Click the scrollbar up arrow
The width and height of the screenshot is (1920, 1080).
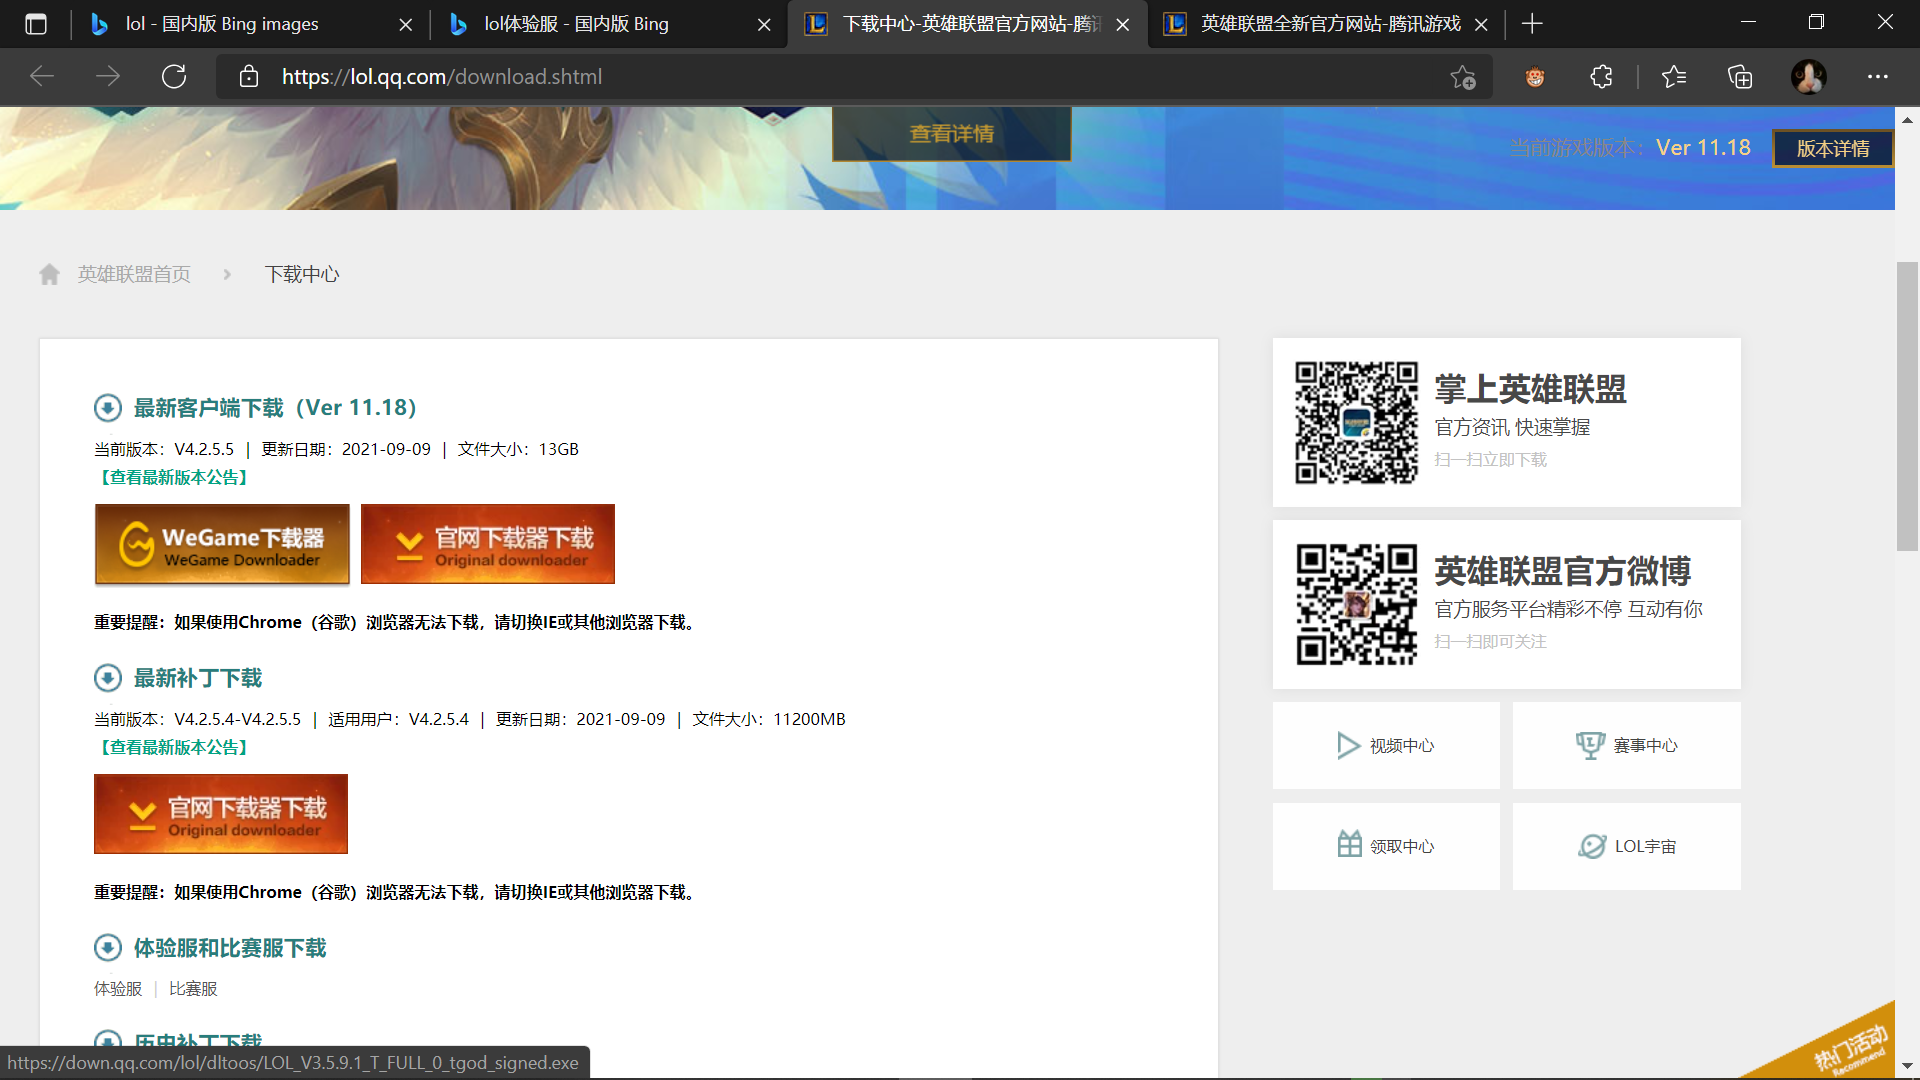pos(1907,119)
